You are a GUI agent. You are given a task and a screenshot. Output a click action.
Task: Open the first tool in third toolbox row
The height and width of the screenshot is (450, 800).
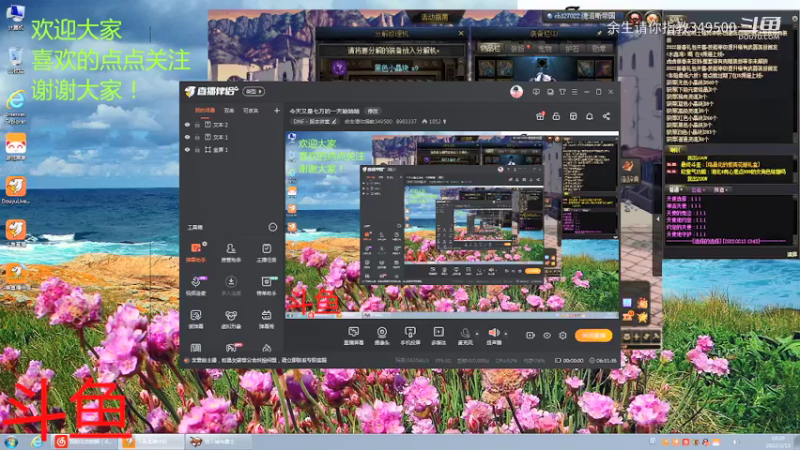pyautogui.click(x=196, y=318)
